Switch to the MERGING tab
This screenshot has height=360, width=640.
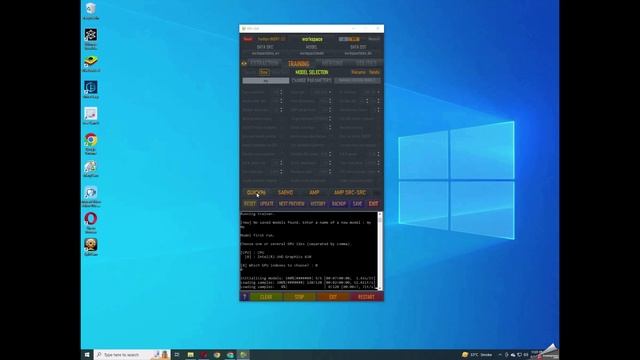pos(332,63)
